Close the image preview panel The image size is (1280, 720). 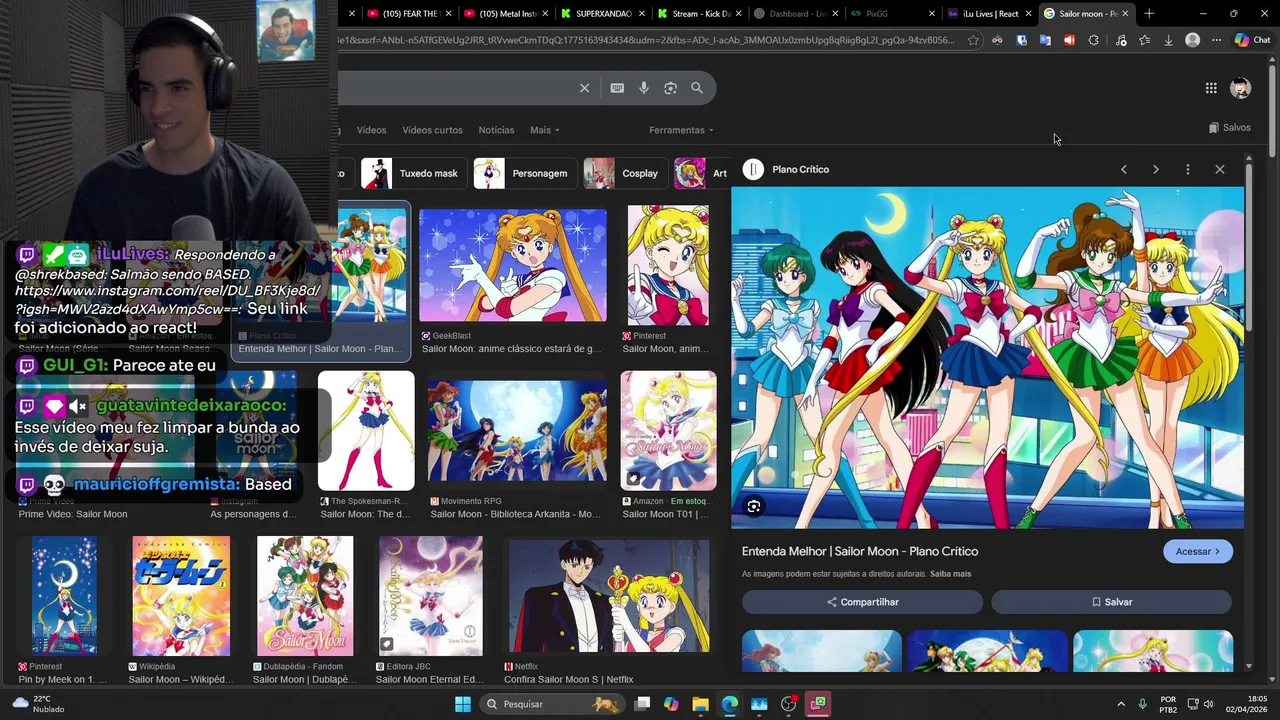[1220, 170]
